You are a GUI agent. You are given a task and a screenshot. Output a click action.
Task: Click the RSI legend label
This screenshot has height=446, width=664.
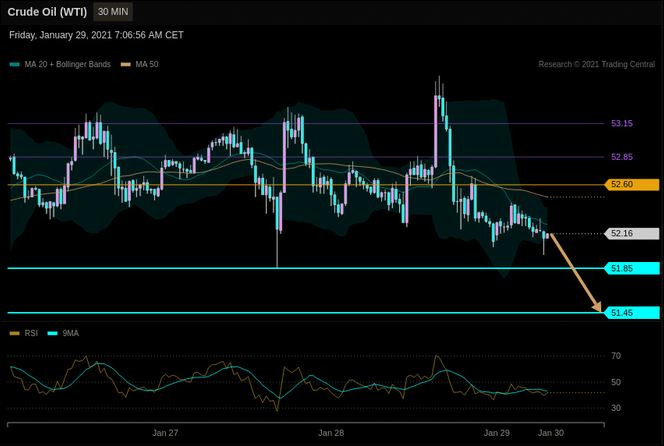click(31, 333)
